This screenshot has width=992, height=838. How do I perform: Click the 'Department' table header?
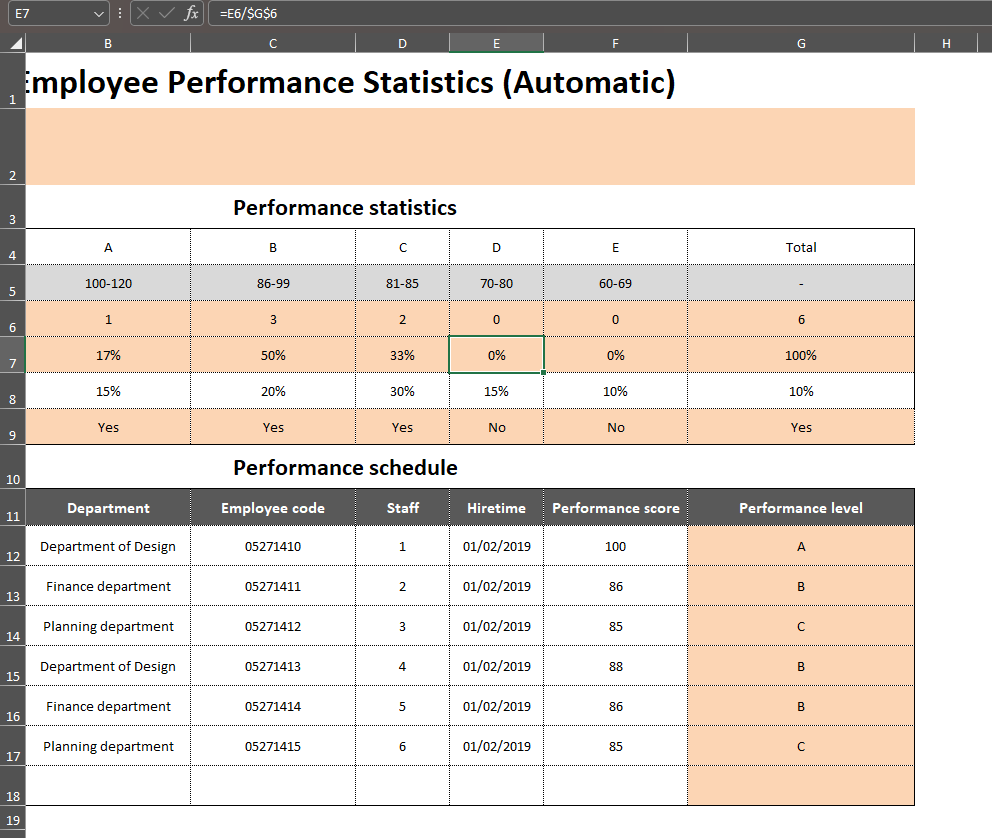[x=108, y=508]
